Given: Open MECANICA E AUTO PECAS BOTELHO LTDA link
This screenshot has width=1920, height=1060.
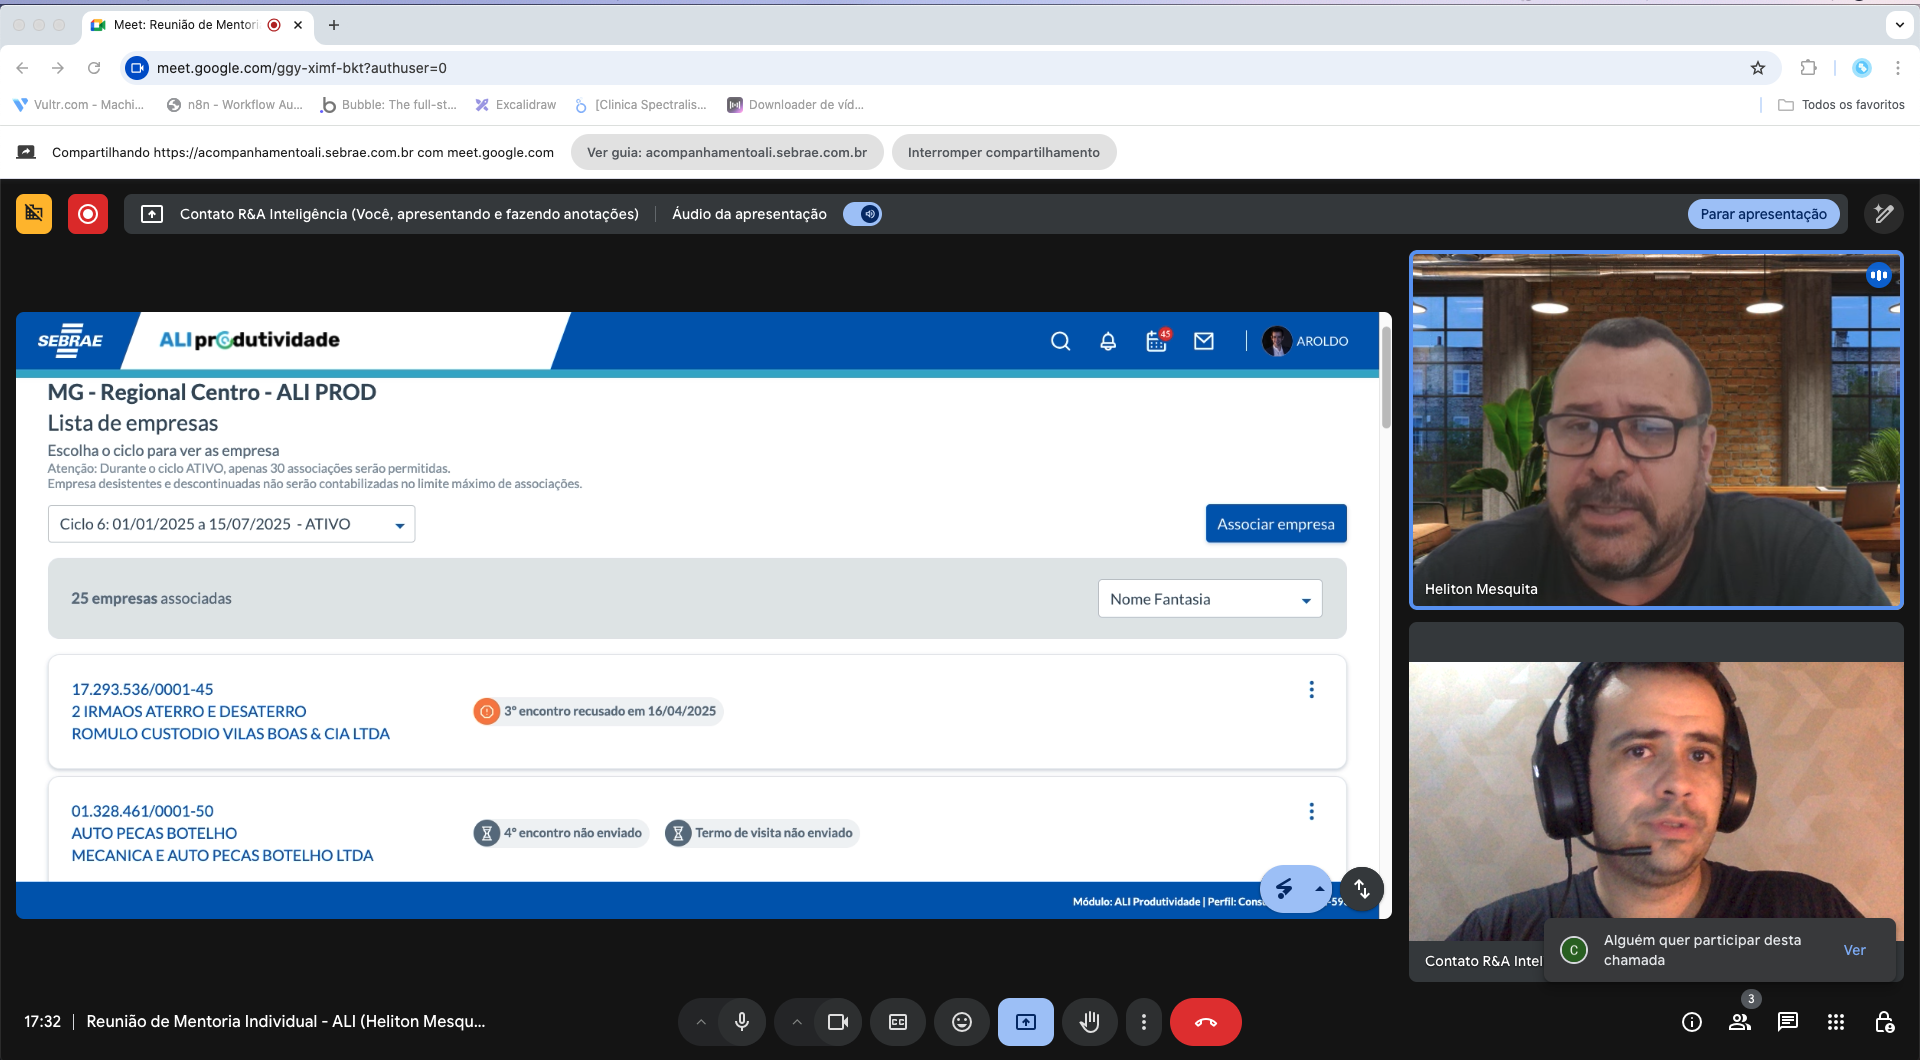Looking at the screenshot, I should 222,856.
